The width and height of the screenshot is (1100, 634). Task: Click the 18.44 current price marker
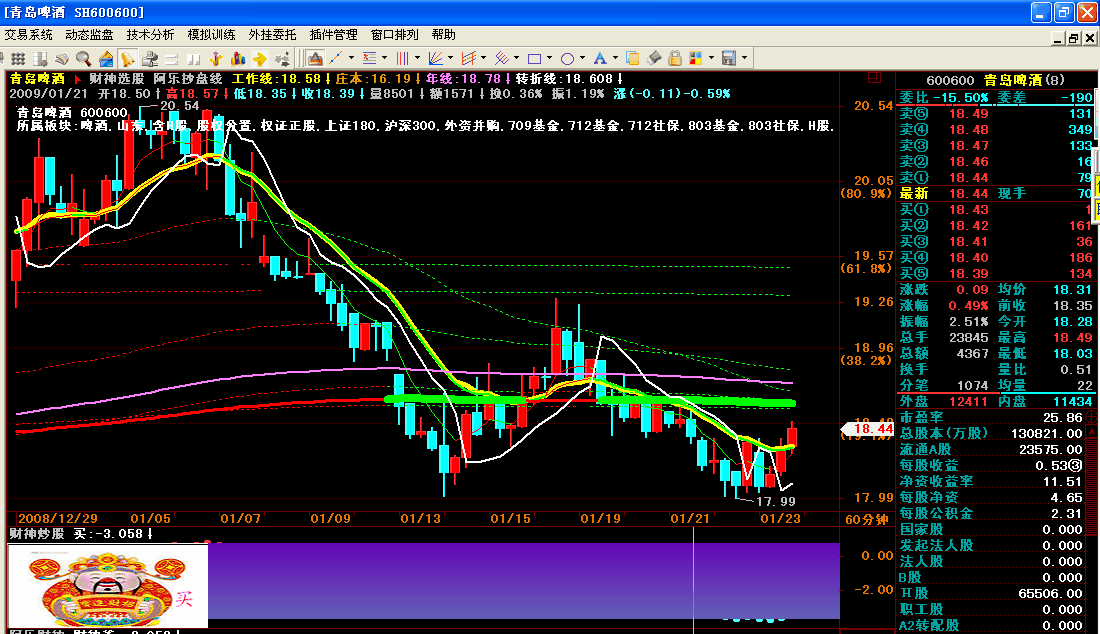pos(868,429)
